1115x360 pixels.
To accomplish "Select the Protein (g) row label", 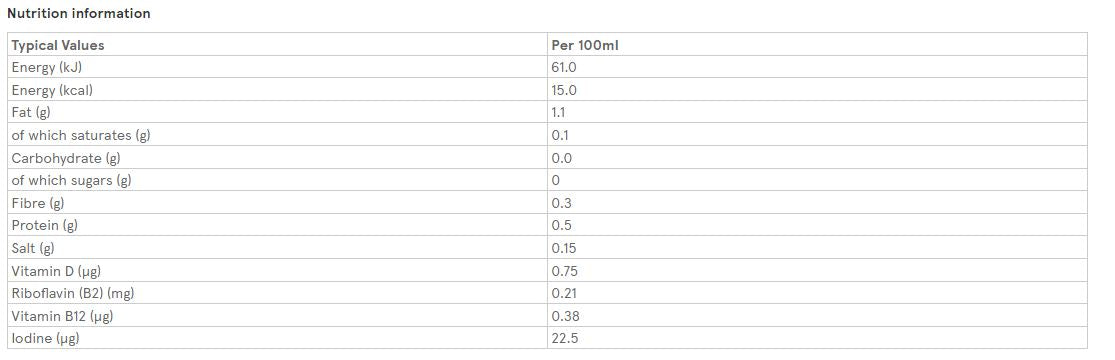I will [44, 226].
